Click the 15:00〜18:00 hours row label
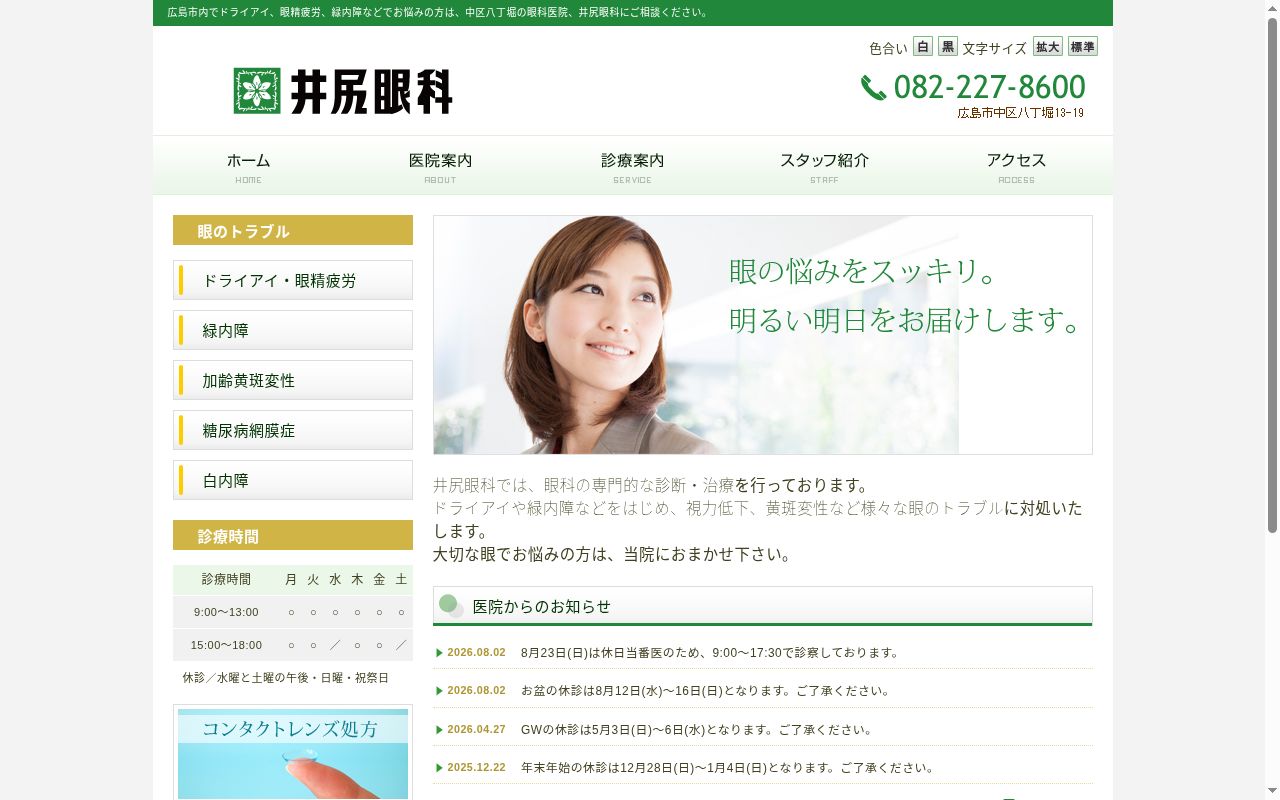This screenshot has height=800, width=1280. [x=226, y=645]
